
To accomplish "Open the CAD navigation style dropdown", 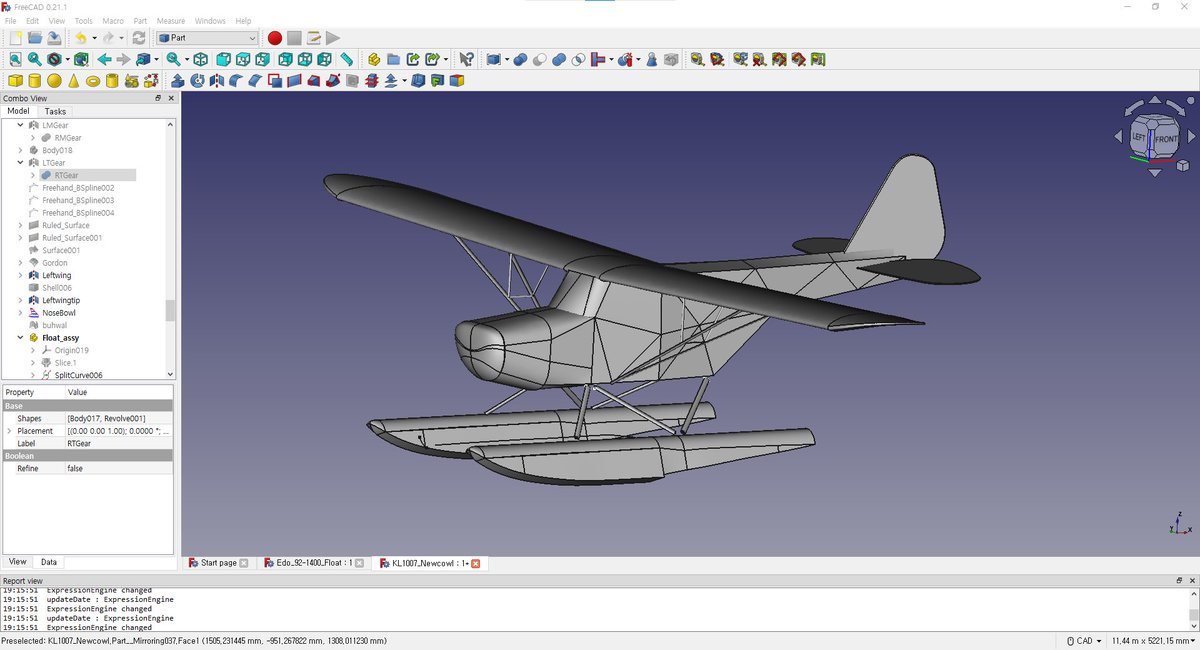I will coord(1084,641).
